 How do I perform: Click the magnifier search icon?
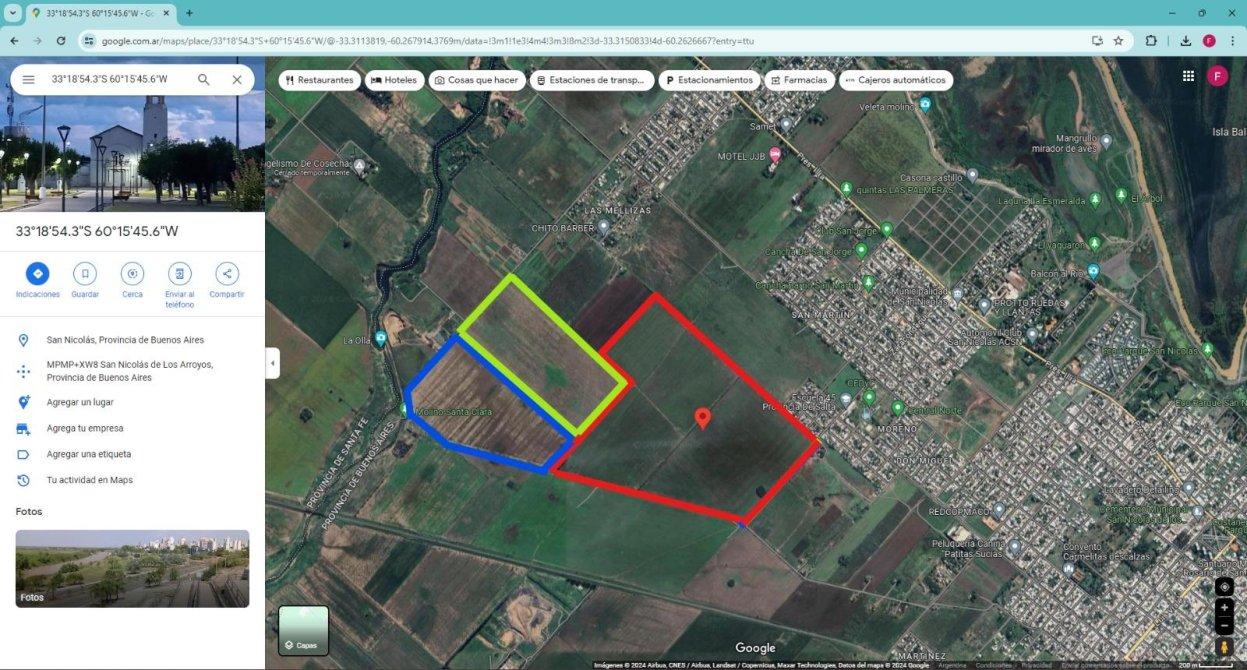coord(204,80)
